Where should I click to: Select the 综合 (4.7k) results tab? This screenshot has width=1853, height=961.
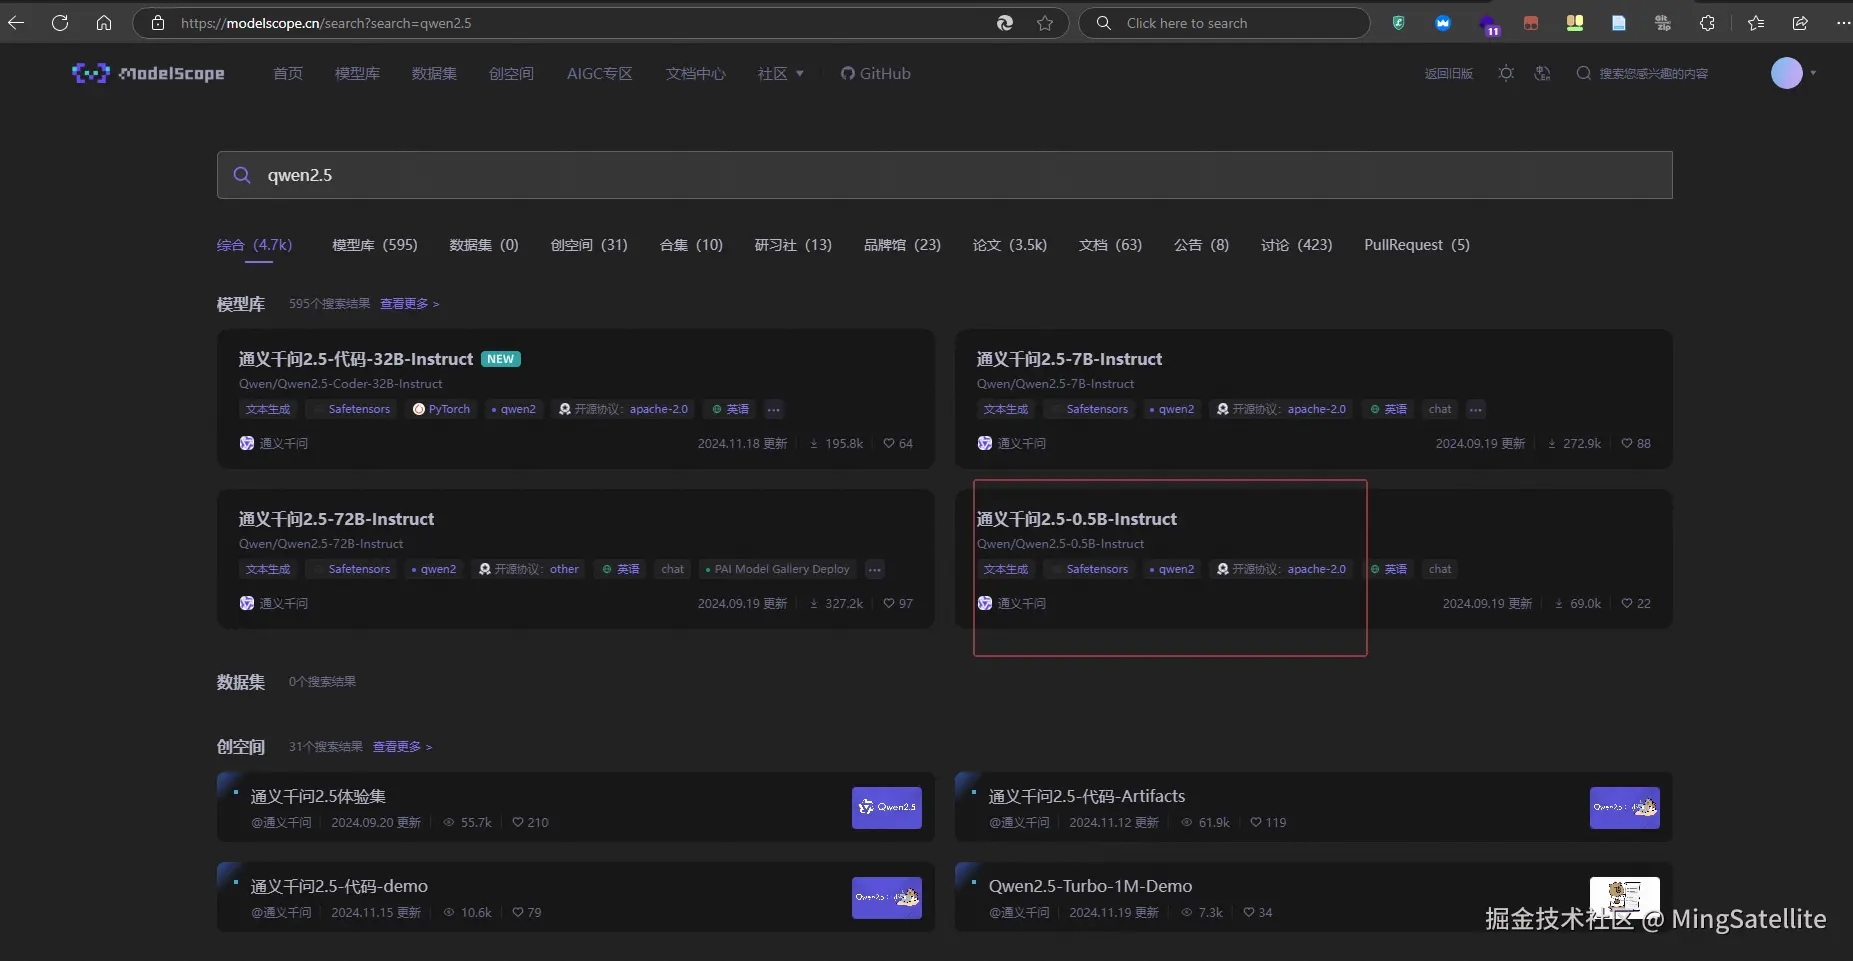pyautogui.click(x=255, y=245)
